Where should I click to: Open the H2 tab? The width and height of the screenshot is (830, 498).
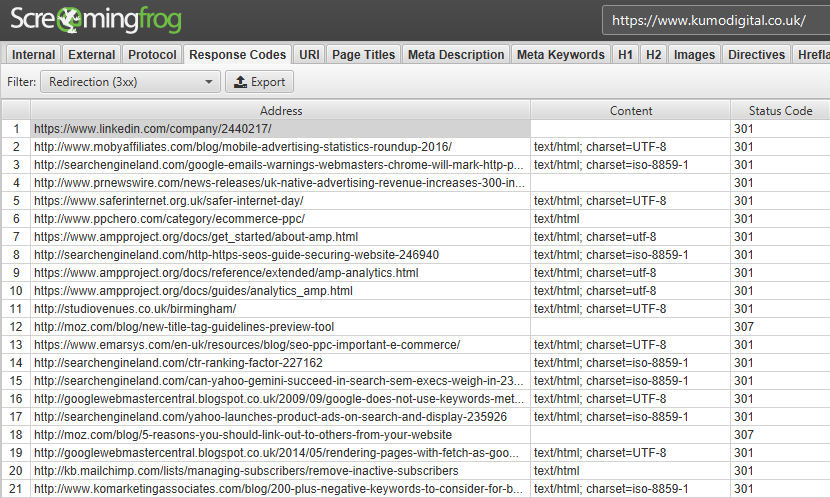(653, 55)
